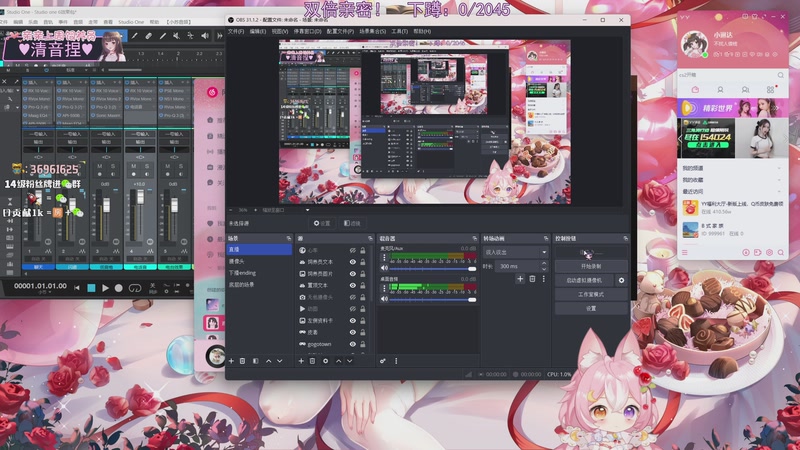Image resolution: width=800 pixels, height=450 pixels.
Task: Mute the 桌面音频 channel in OBS mixer
Action: [x=385, y=299]
